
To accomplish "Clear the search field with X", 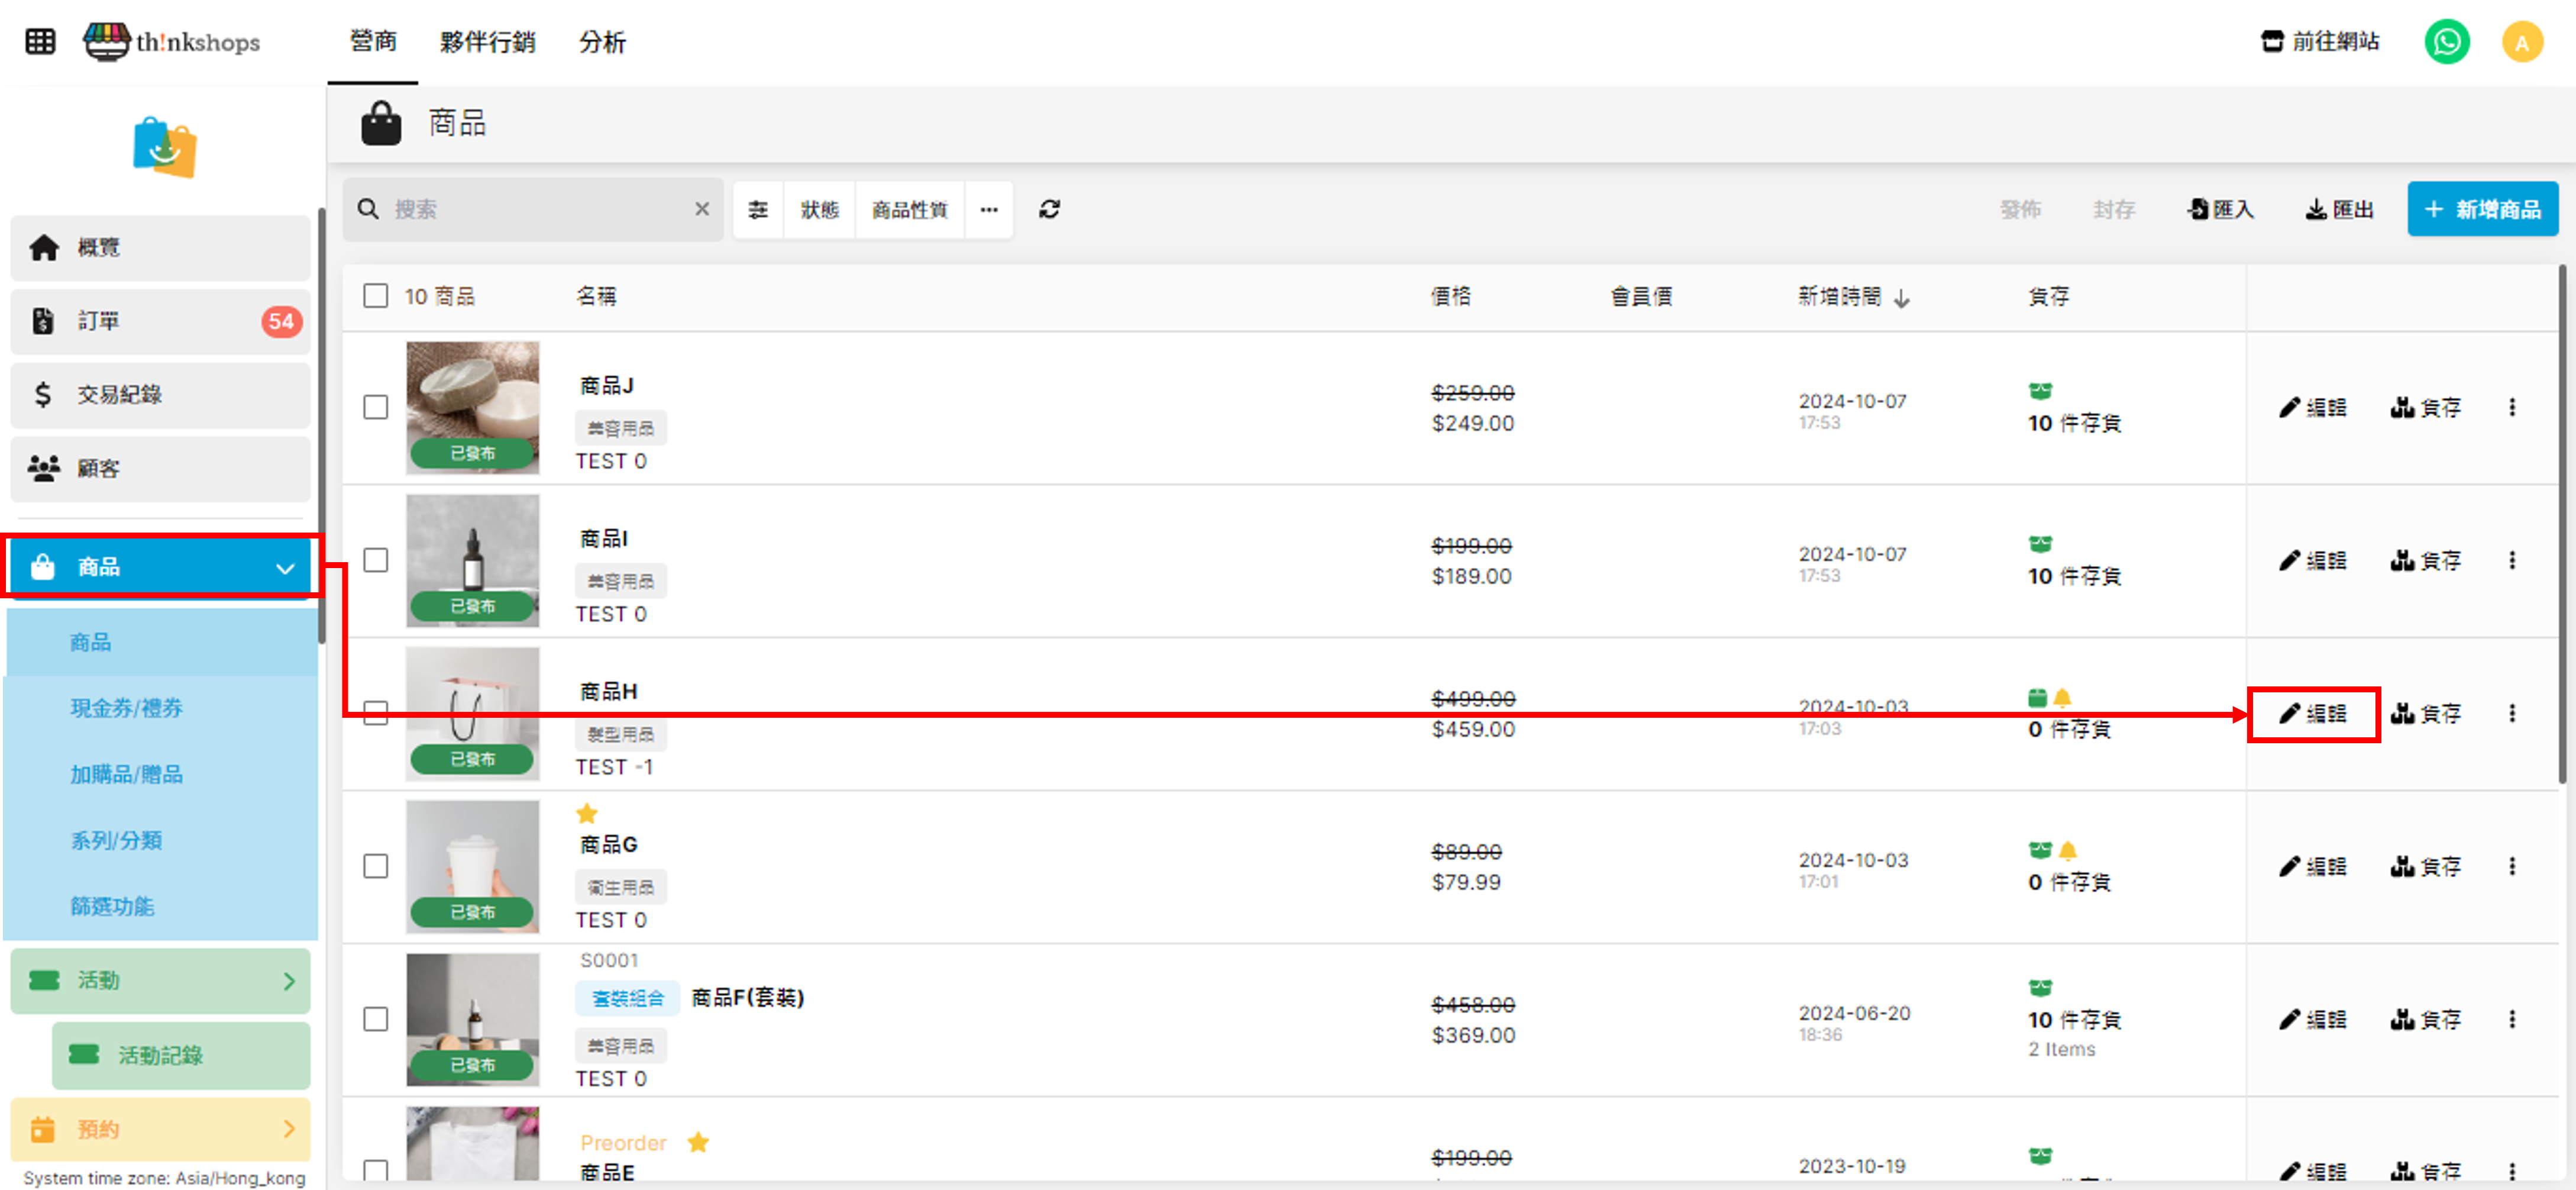I will (702, 209).
